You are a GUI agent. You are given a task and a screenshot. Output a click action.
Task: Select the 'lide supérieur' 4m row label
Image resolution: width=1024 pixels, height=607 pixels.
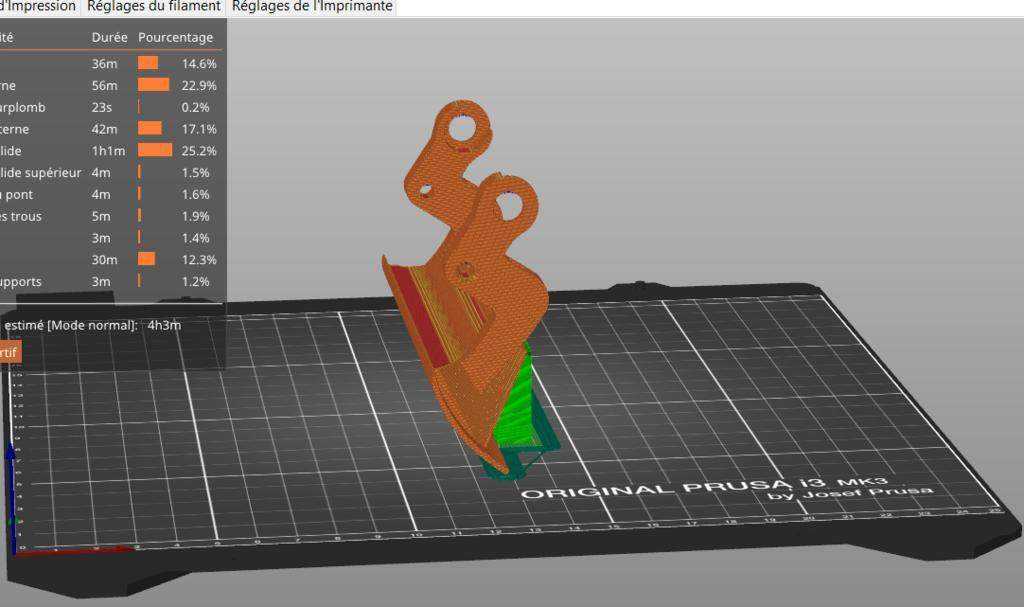coord(40,172)
